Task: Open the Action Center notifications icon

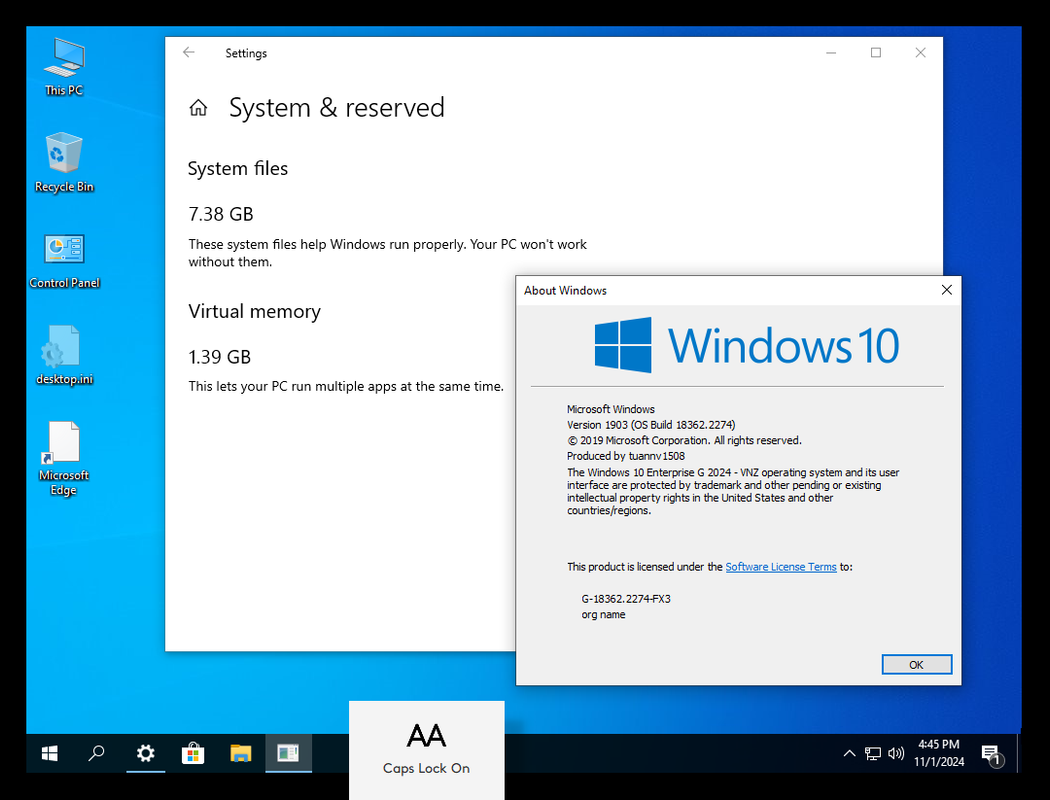Action: click(992, 754)
